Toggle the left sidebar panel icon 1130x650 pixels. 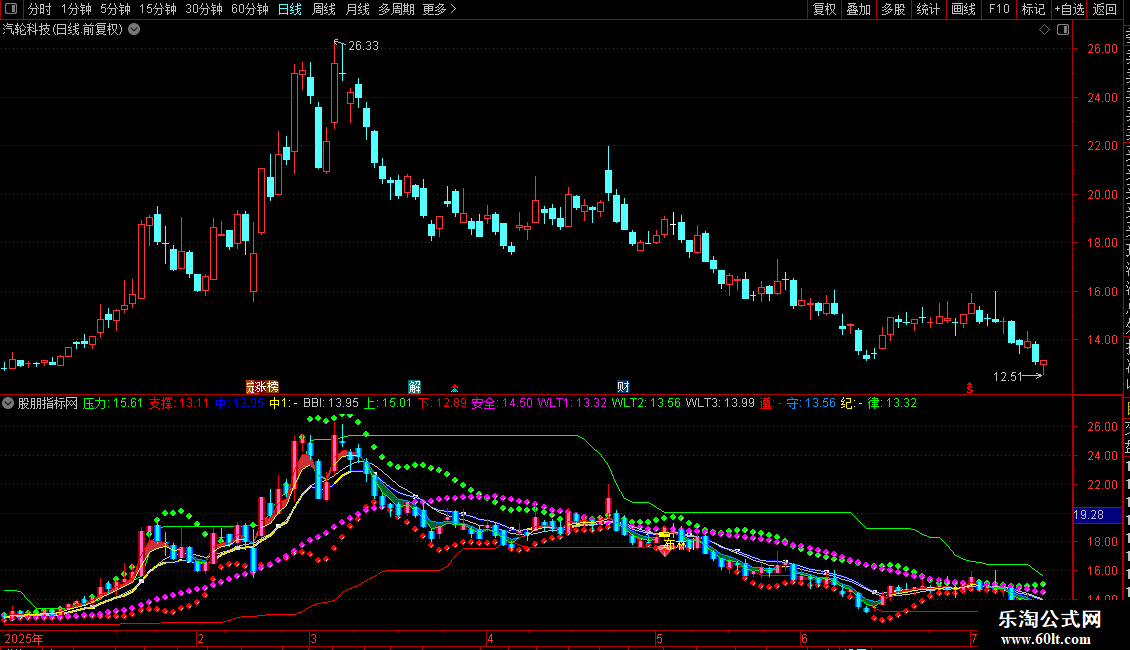(11, 9)
